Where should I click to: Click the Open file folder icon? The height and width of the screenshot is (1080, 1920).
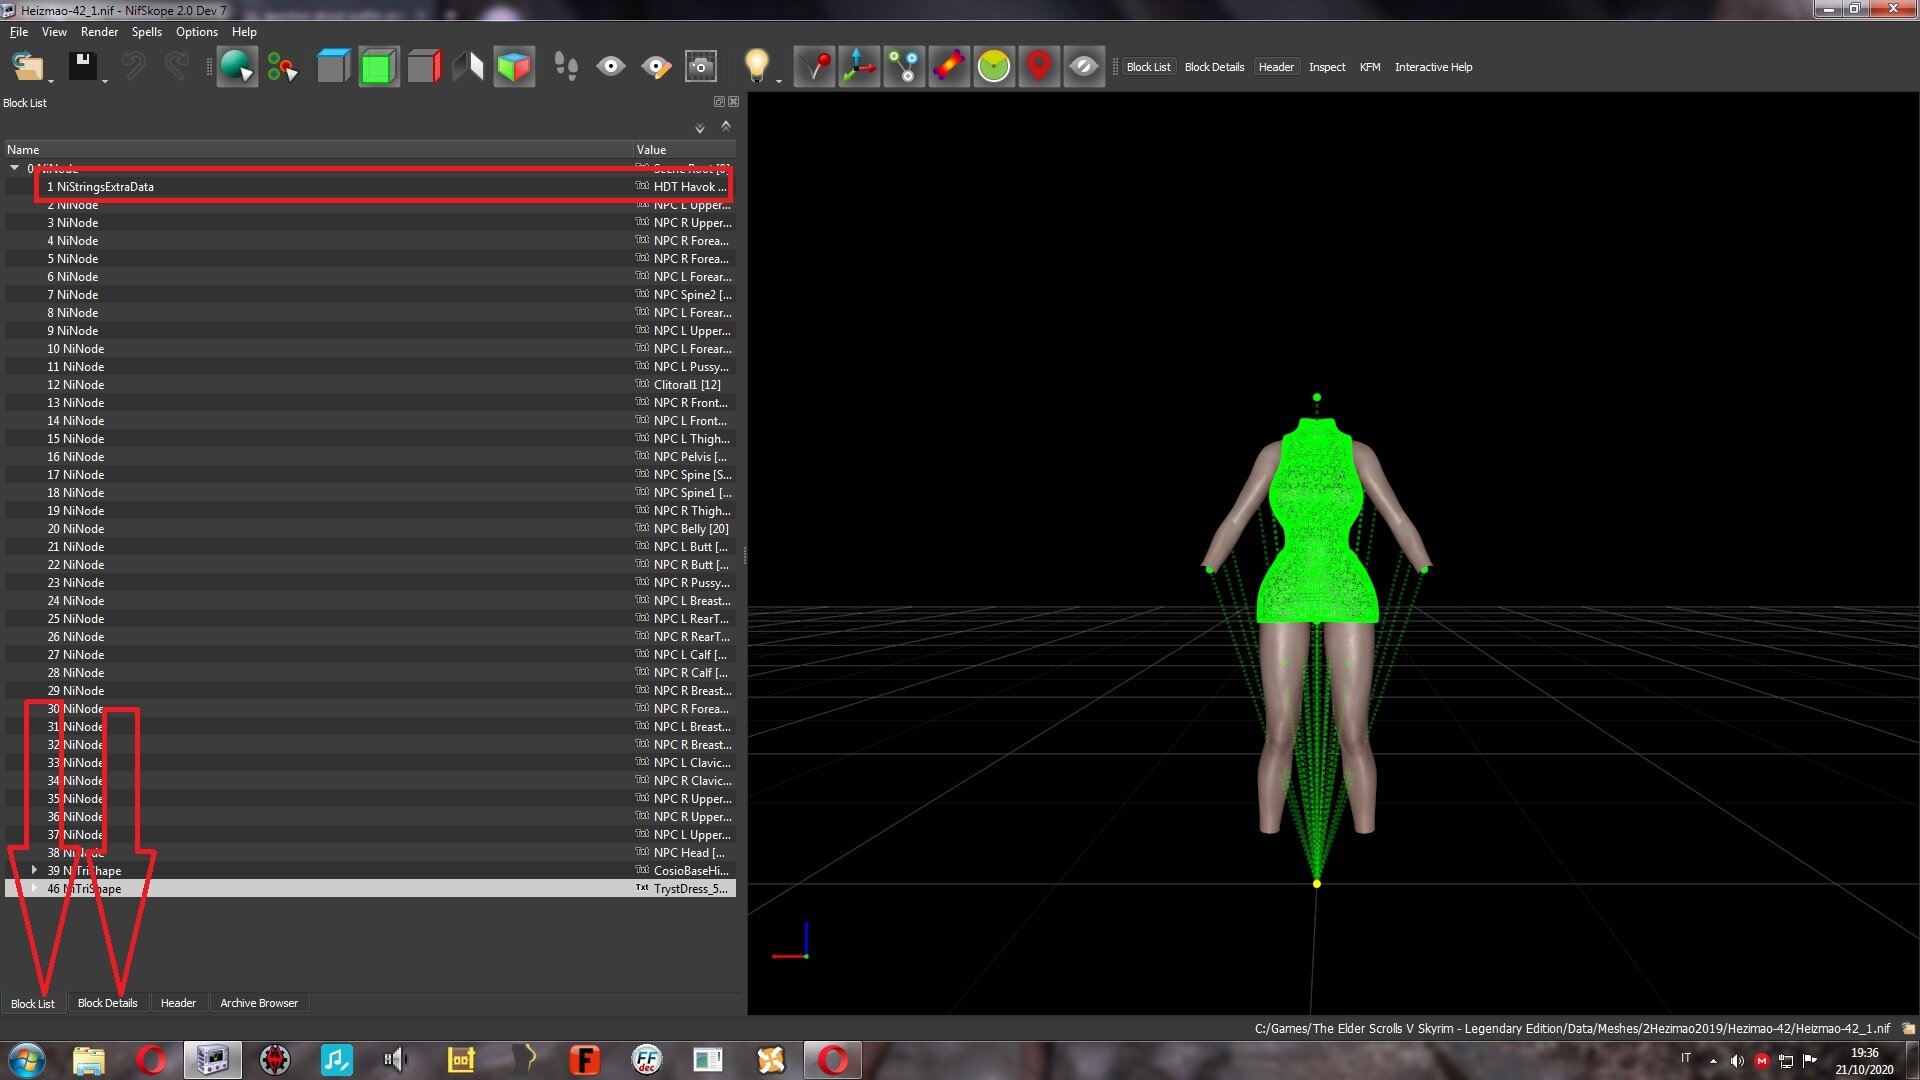(x=27, y=67)
